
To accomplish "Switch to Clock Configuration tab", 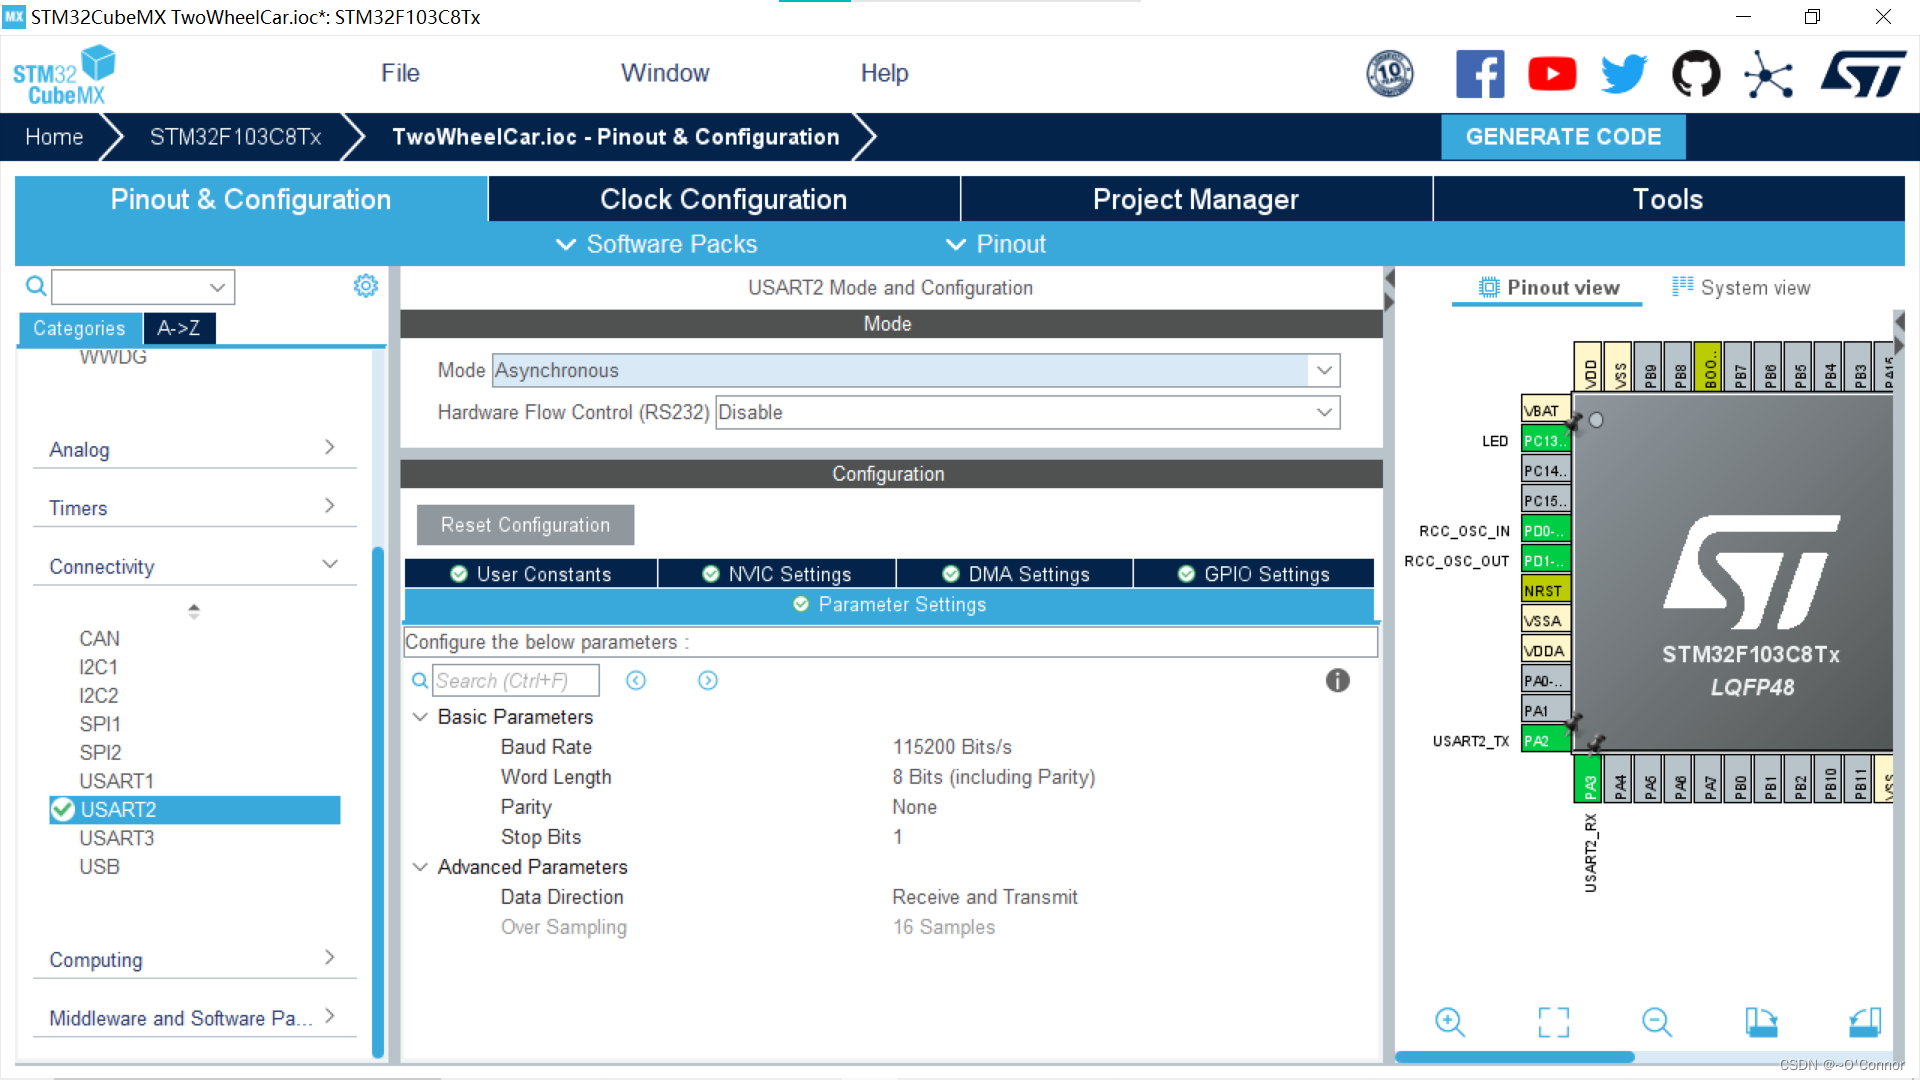I will point(723,199).
